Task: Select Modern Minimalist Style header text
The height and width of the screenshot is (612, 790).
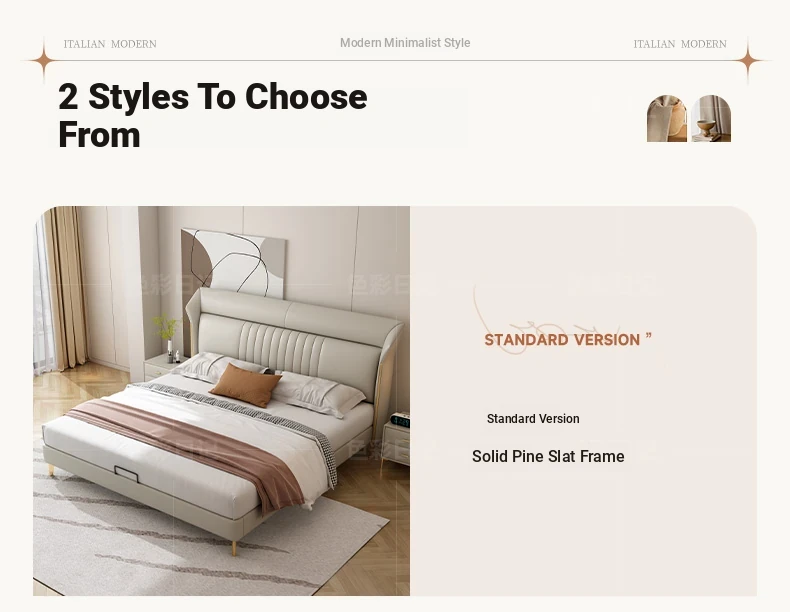Action: (405, 43)
